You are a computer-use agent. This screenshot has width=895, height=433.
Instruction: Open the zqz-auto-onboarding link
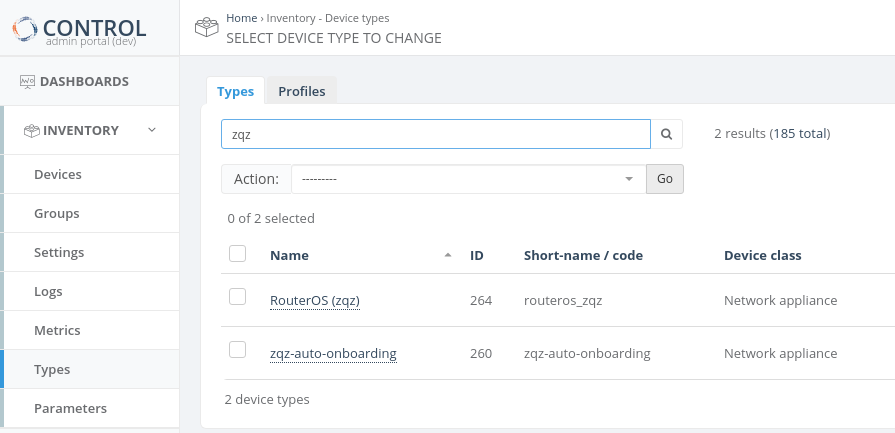tap(333, 353)
